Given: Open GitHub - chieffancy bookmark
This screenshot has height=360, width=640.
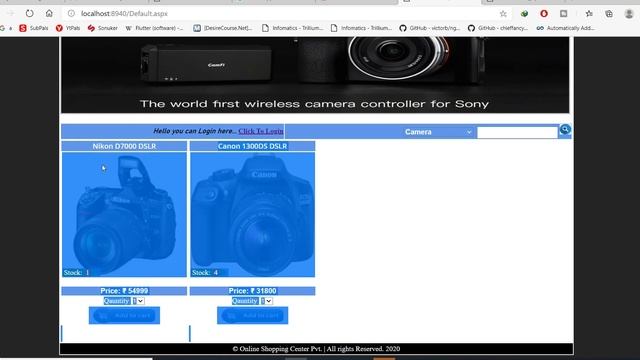Looking at the screenshot, I should click(498, 28).
